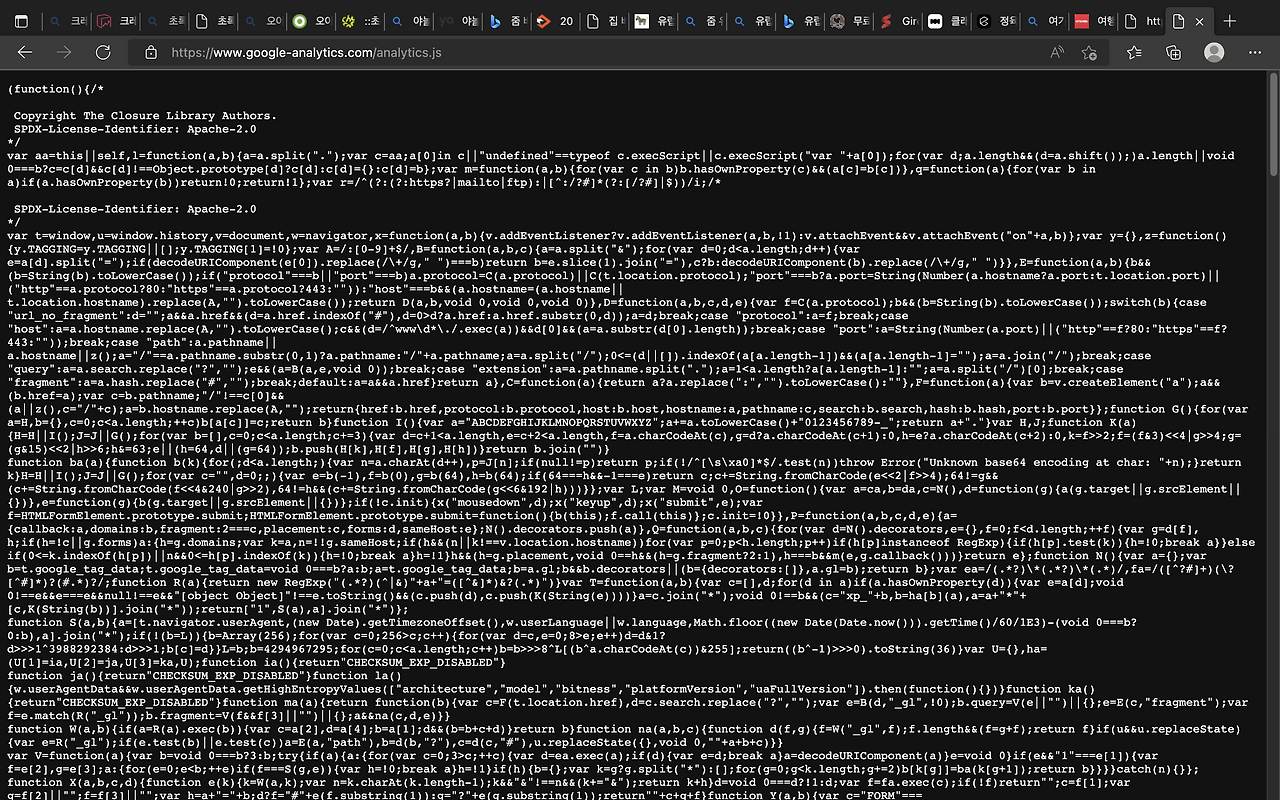Add this page to favorites
Screen dimensions: 1280x800
[1089, 52]
